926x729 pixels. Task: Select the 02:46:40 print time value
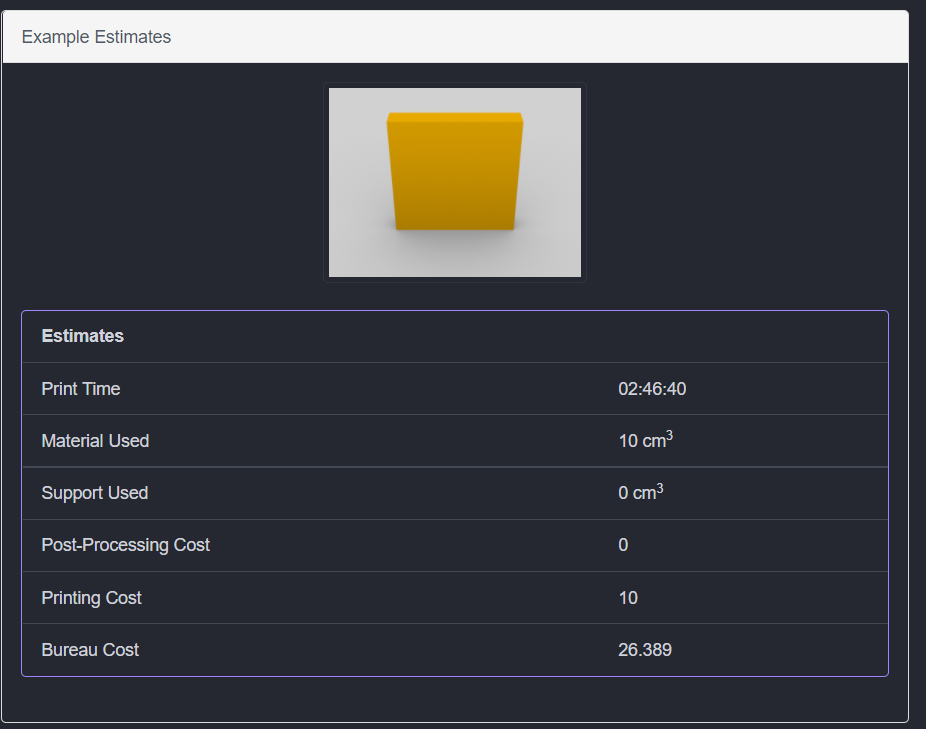(x=652, y=389)
